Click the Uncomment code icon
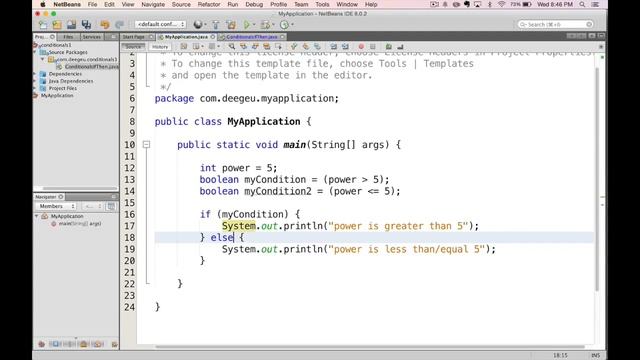This screenshot has width=640, height=360. [400, 47]
